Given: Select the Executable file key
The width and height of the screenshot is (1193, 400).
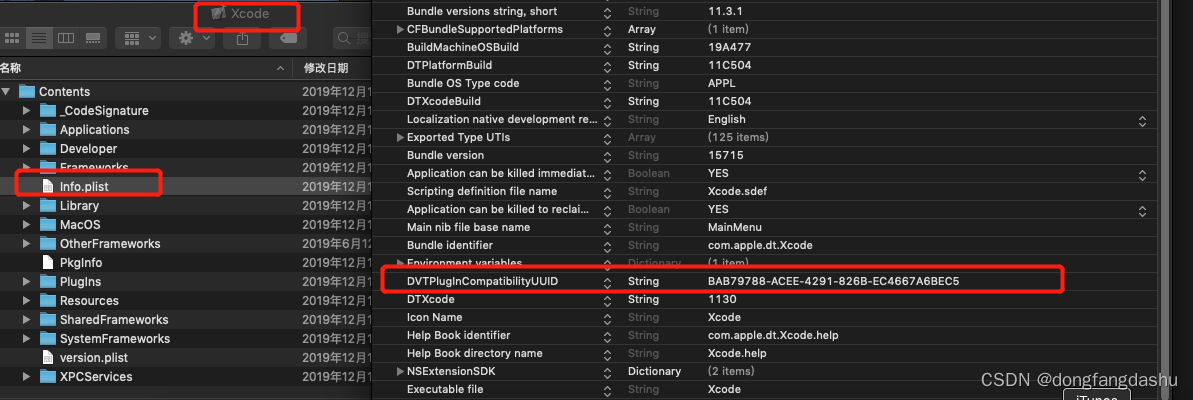Looking at the screenshot, I should (x=445, y=389).
